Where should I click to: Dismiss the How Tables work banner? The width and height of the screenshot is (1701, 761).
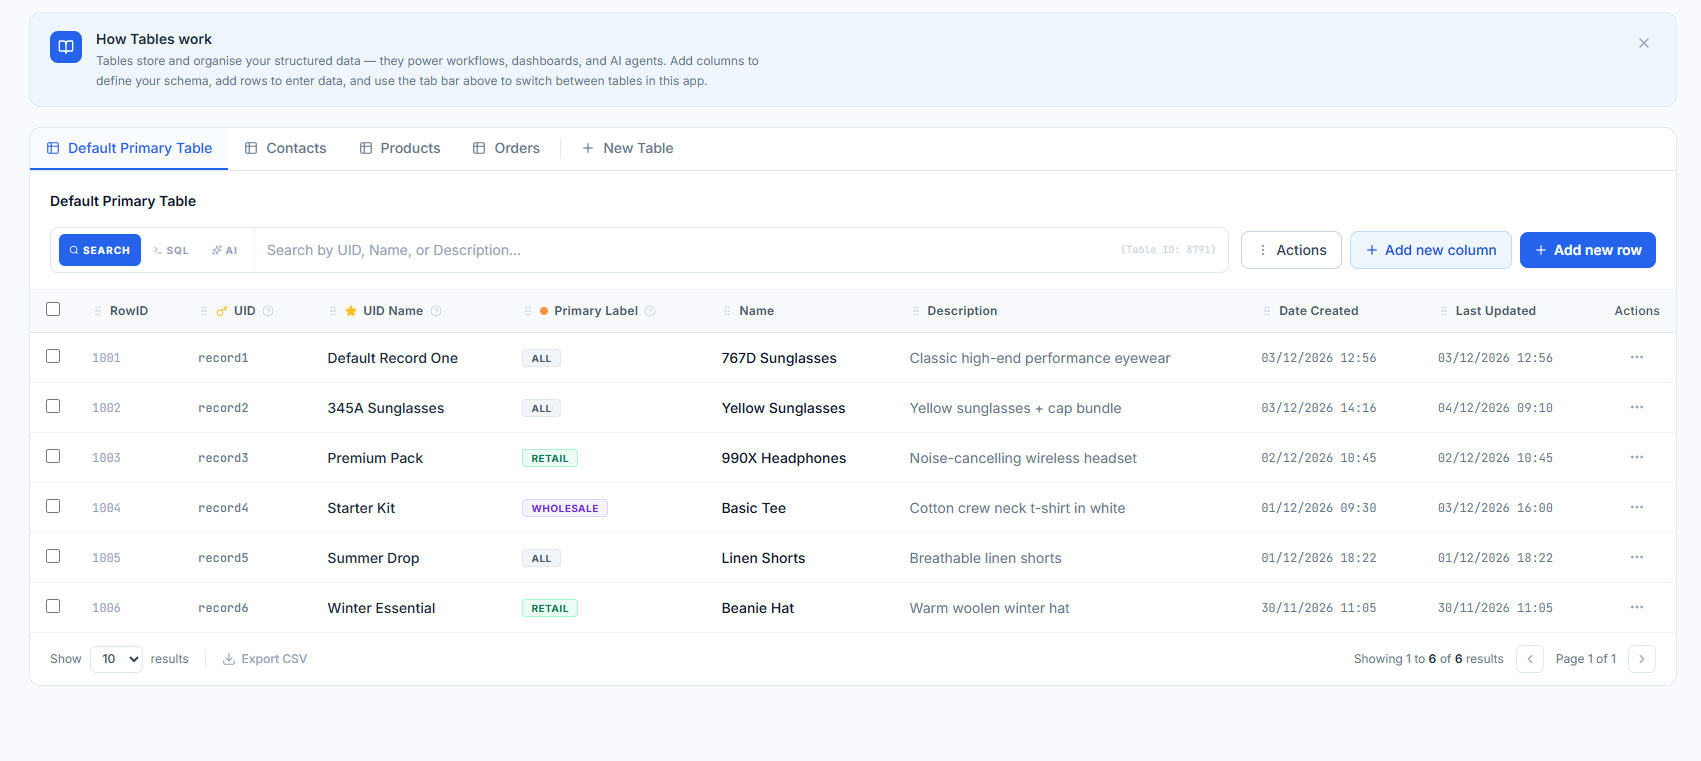tap(1643, 43)
